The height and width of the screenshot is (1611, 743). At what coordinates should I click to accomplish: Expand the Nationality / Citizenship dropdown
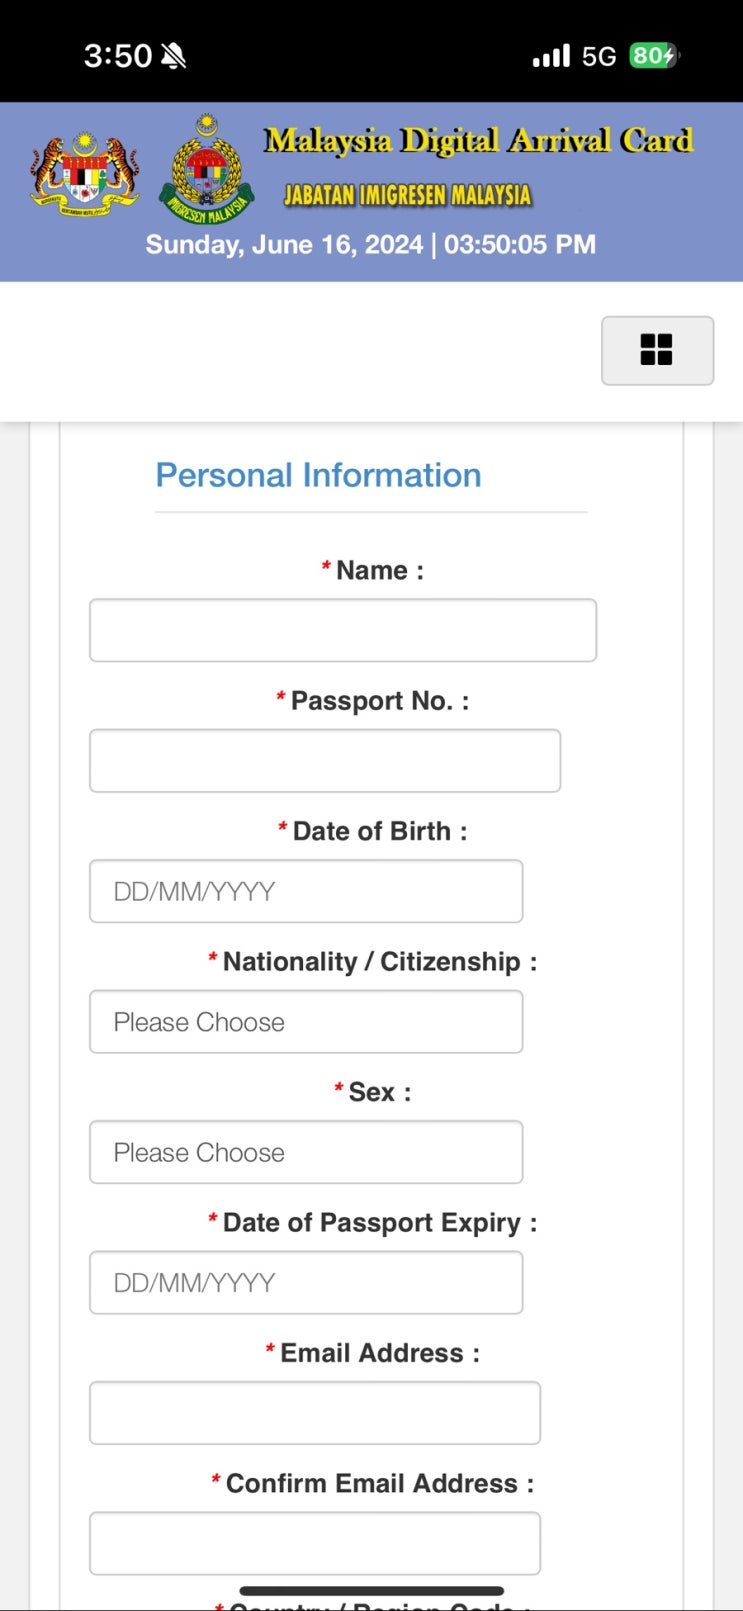306,1022
